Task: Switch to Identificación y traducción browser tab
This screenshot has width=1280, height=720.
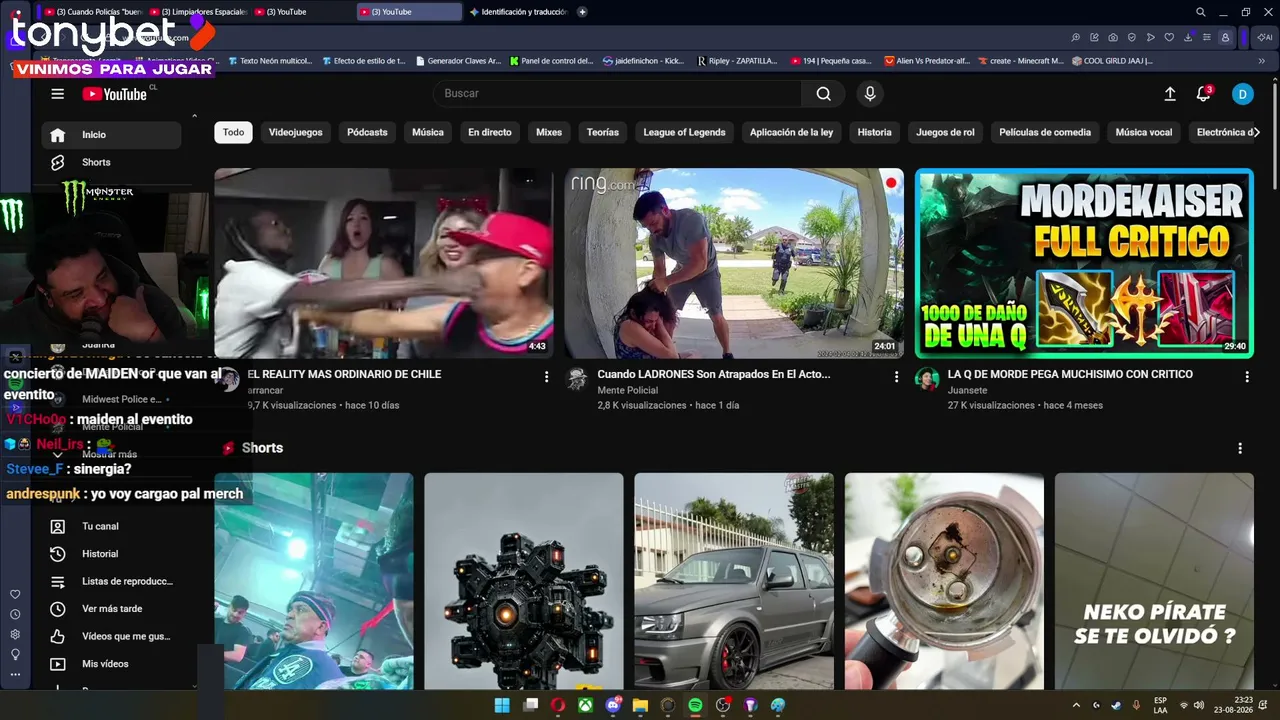Action: point(518,12)
